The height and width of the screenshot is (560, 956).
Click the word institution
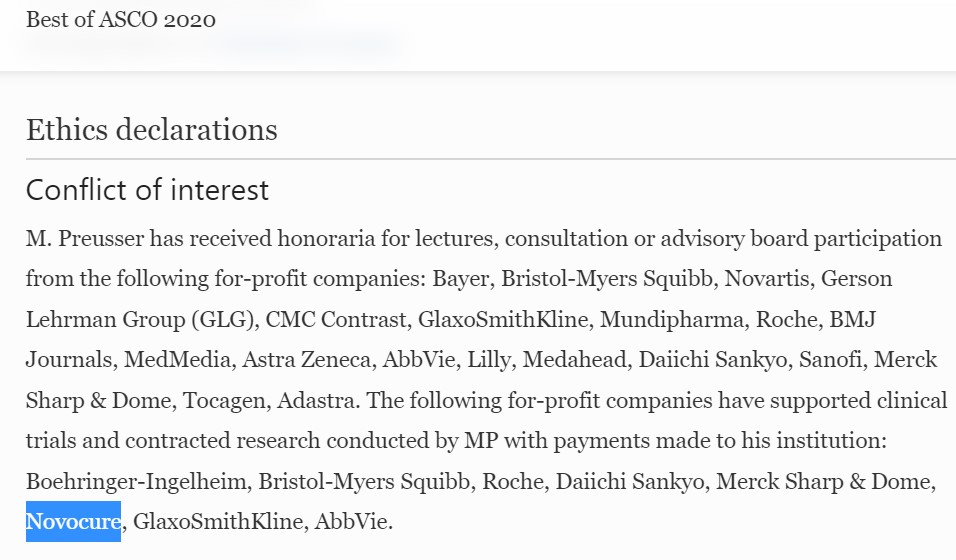click(821, 441)
